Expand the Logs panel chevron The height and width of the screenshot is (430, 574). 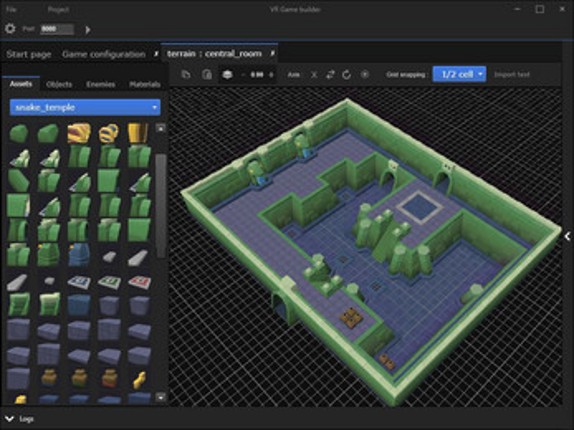tap(10, 419)
